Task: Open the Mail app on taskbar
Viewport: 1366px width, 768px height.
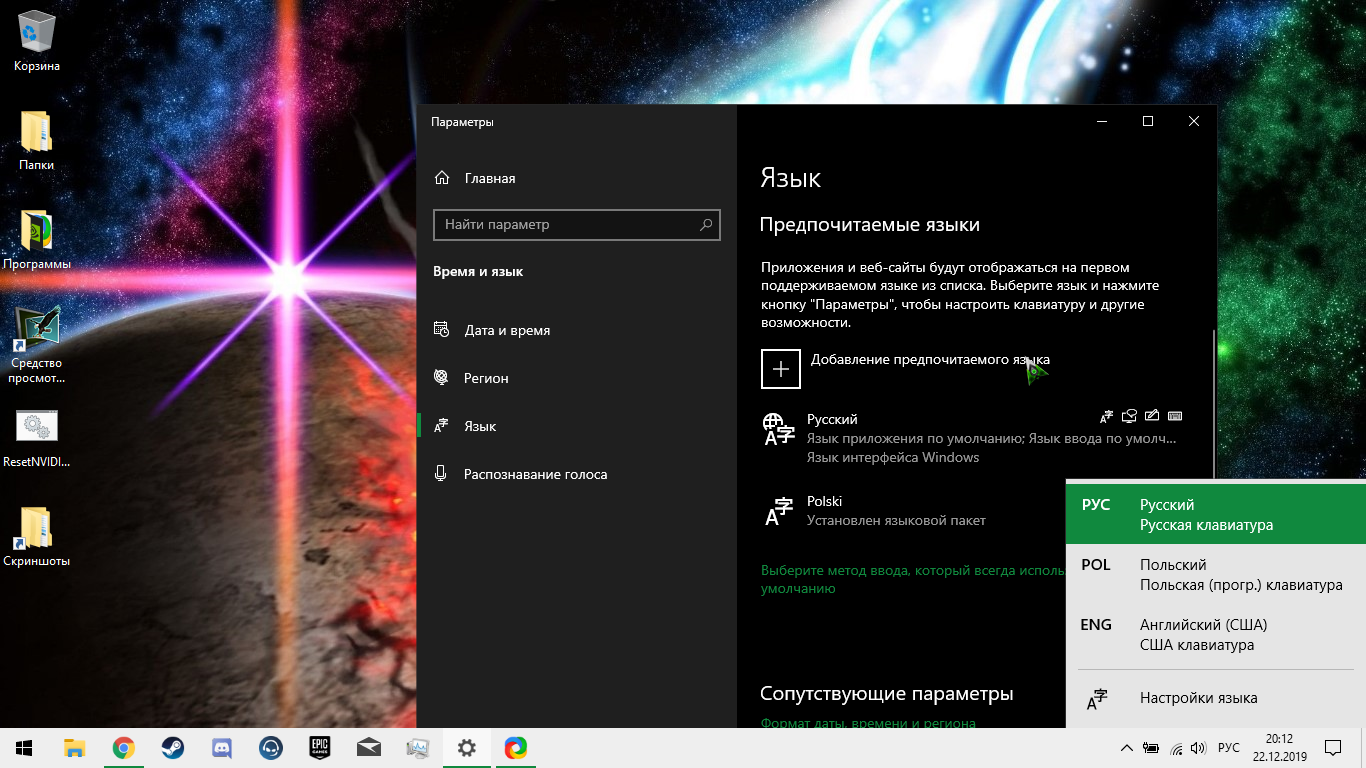Action: pyautogui.click(x=368, y=748)
